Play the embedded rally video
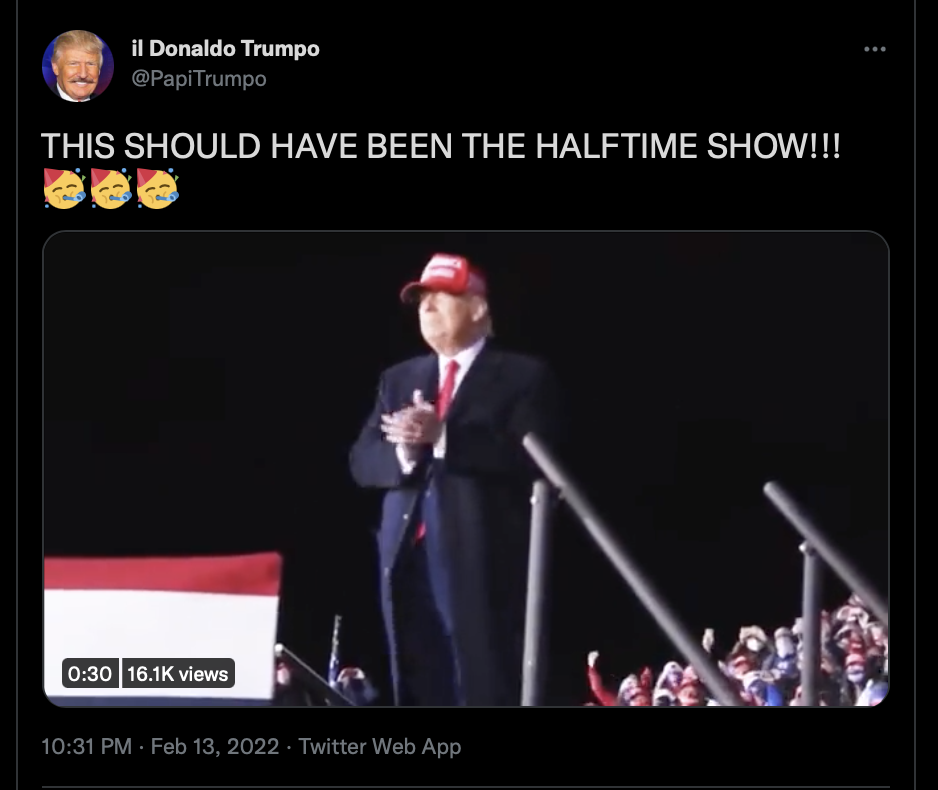This screenshot has width=938, height=790. [466, 469]
